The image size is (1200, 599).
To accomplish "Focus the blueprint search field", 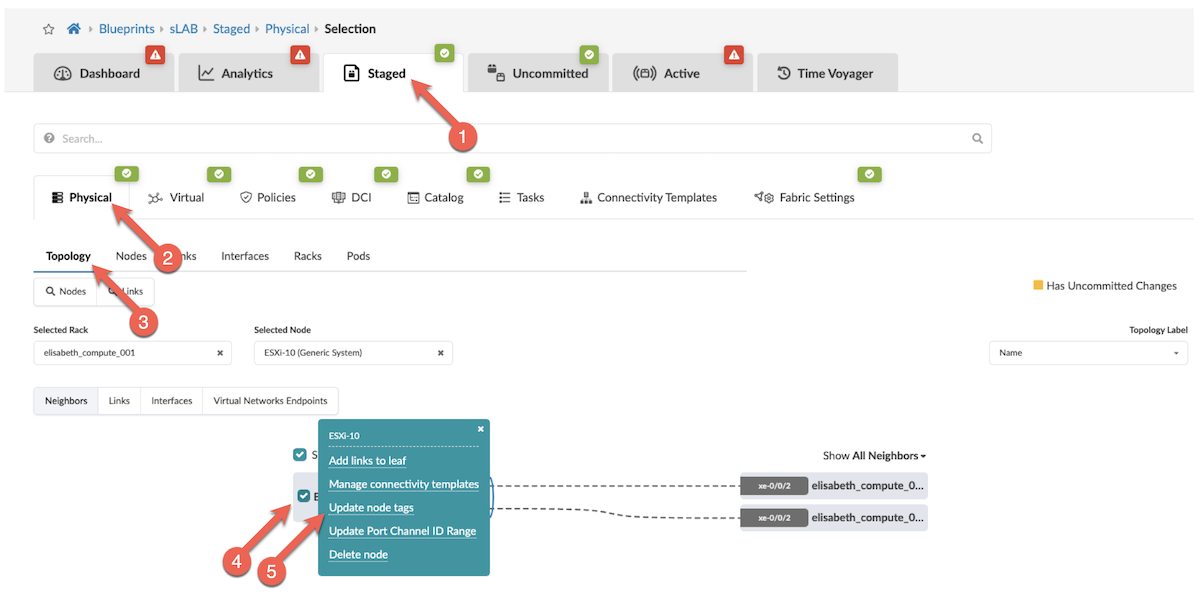I will point(512,139).
